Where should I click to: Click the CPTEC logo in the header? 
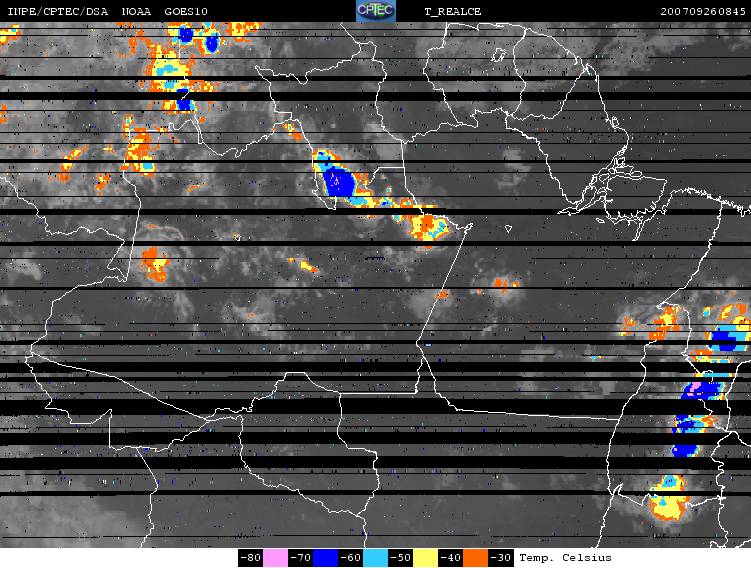click(376, 11)
